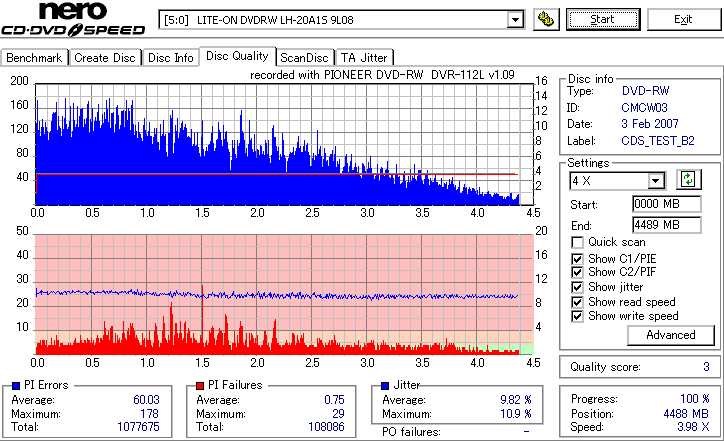Screen dimensions: 724x441
Task: Click PI Failures total 108086
Action: point(326,427)
